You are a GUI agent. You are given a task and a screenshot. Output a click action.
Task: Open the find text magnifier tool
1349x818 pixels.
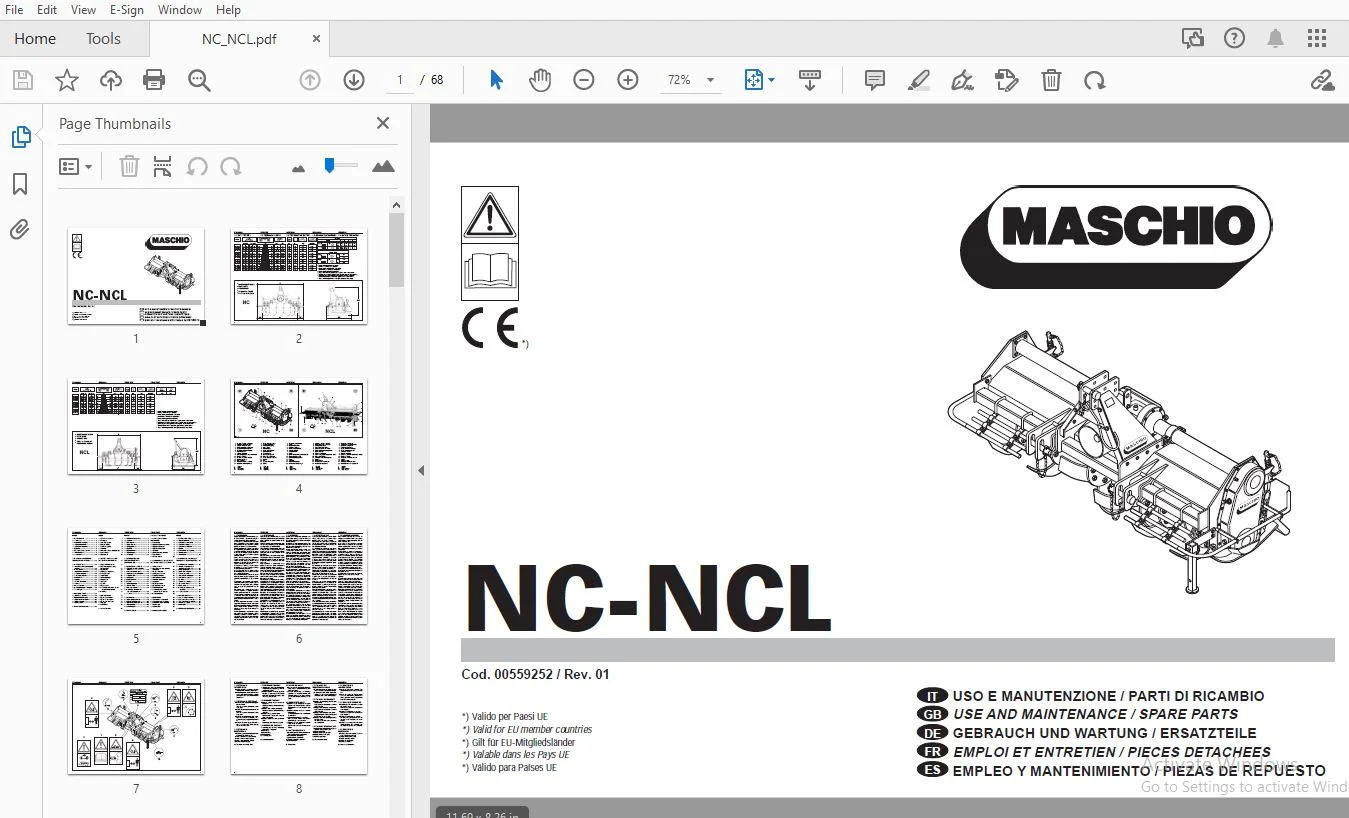[x=199, y=80]
